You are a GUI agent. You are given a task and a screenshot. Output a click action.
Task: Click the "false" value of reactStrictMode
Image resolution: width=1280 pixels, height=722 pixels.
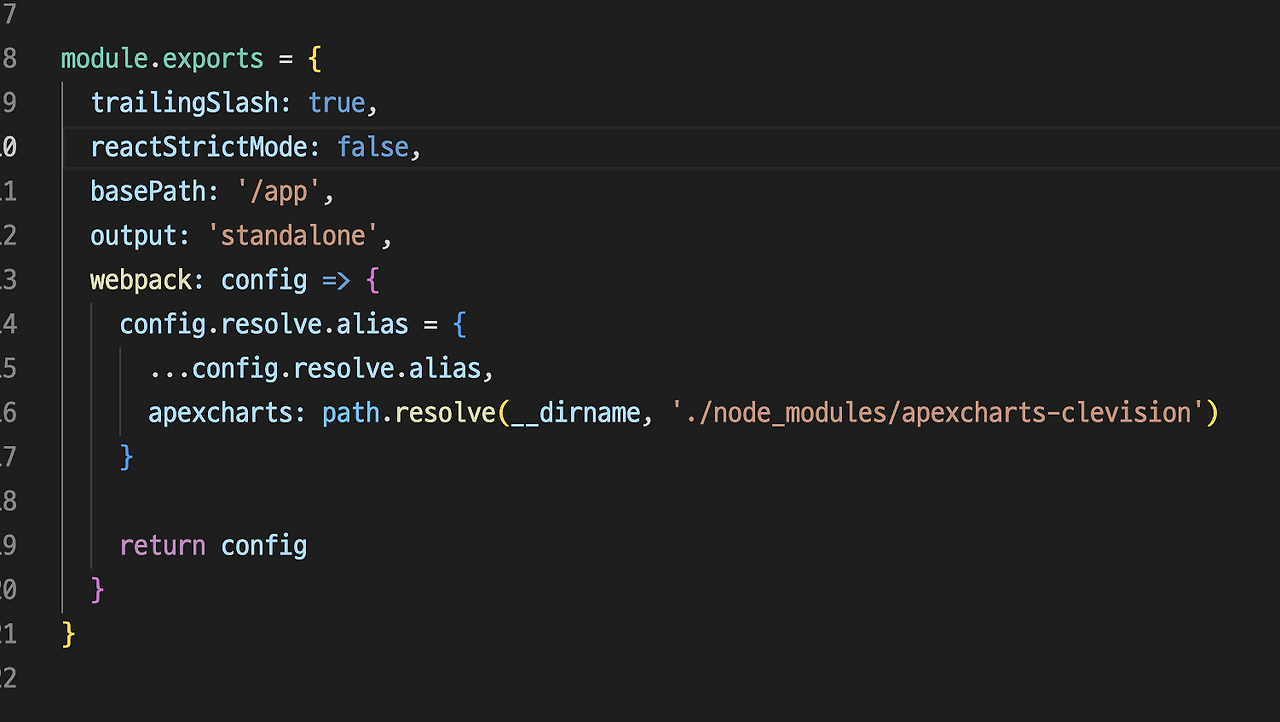[x=373, y=147]
